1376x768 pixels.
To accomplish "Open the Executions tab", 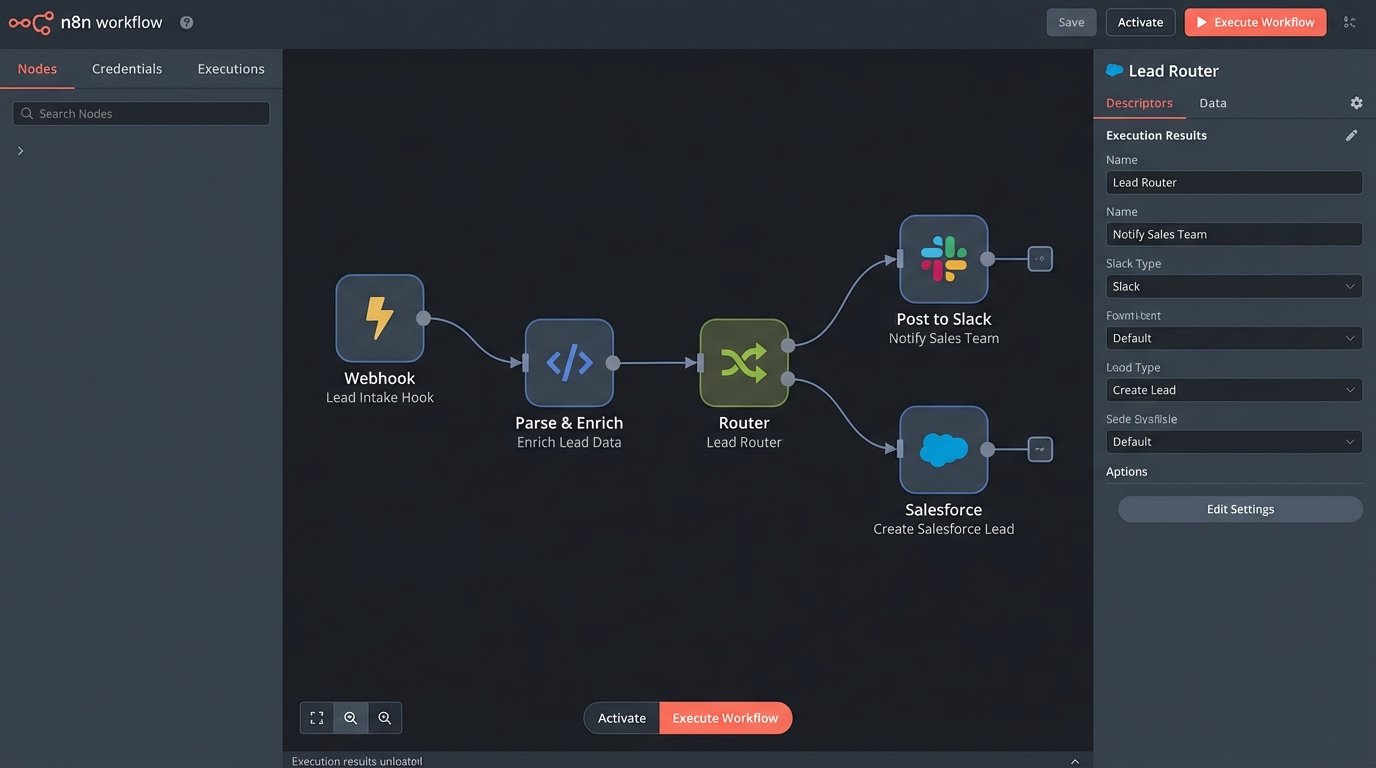I will pyautogui.click(x=231, y=69).
